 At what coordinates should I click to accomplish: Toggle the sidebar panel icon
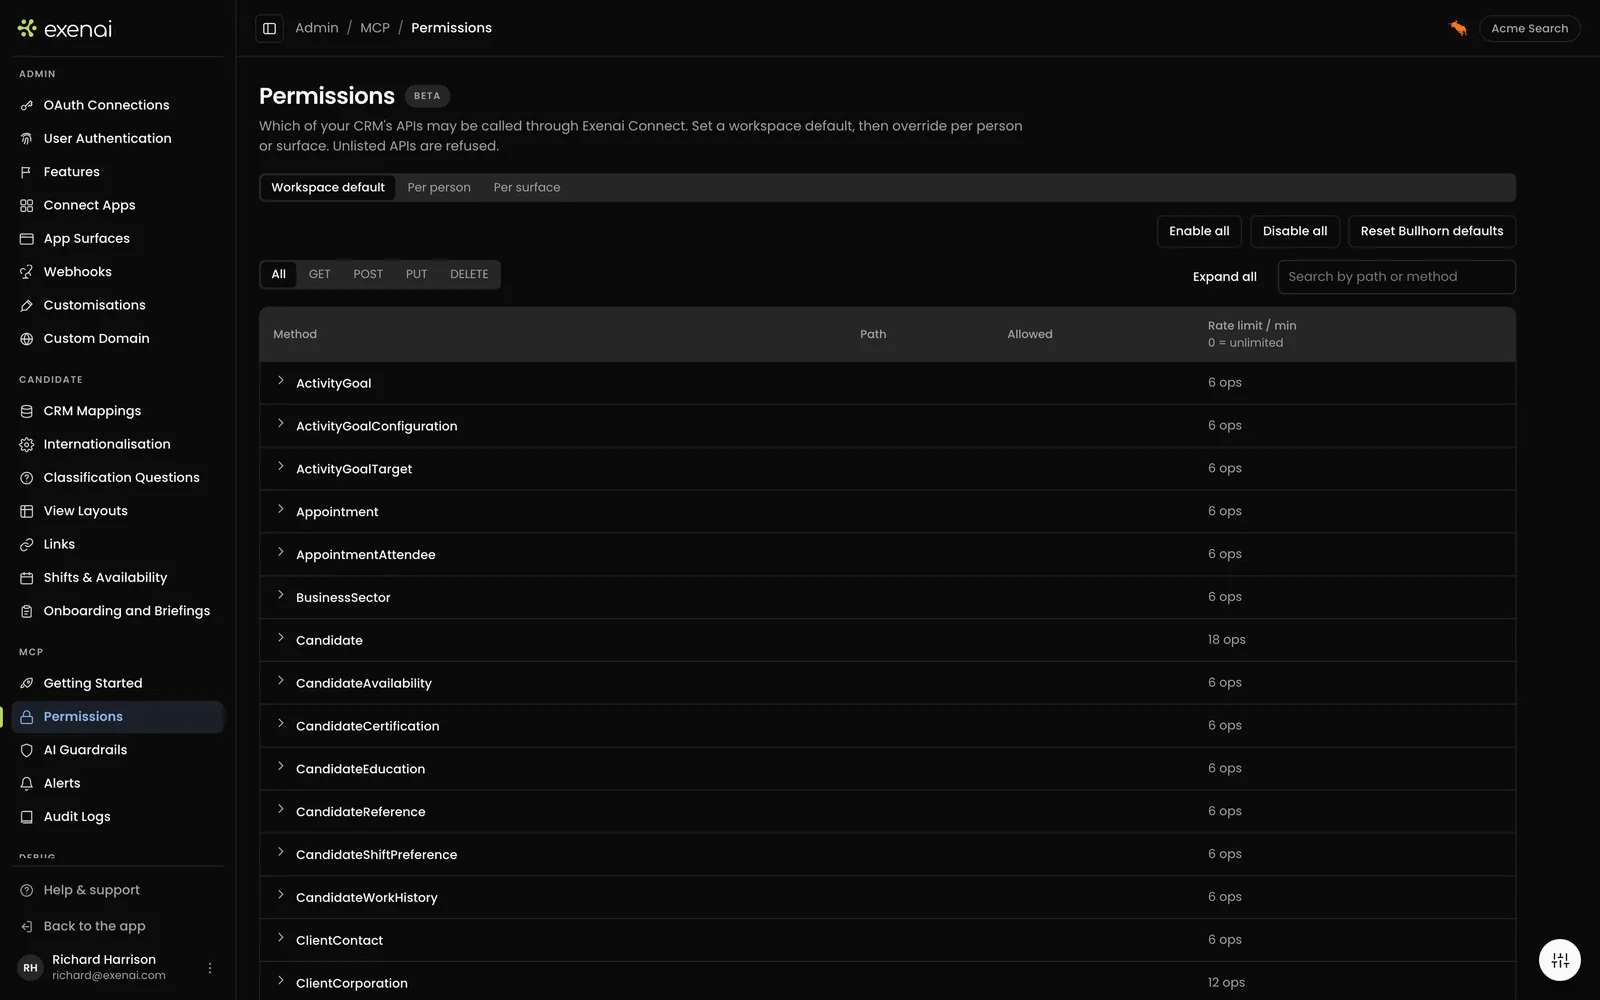coord(269,28)
